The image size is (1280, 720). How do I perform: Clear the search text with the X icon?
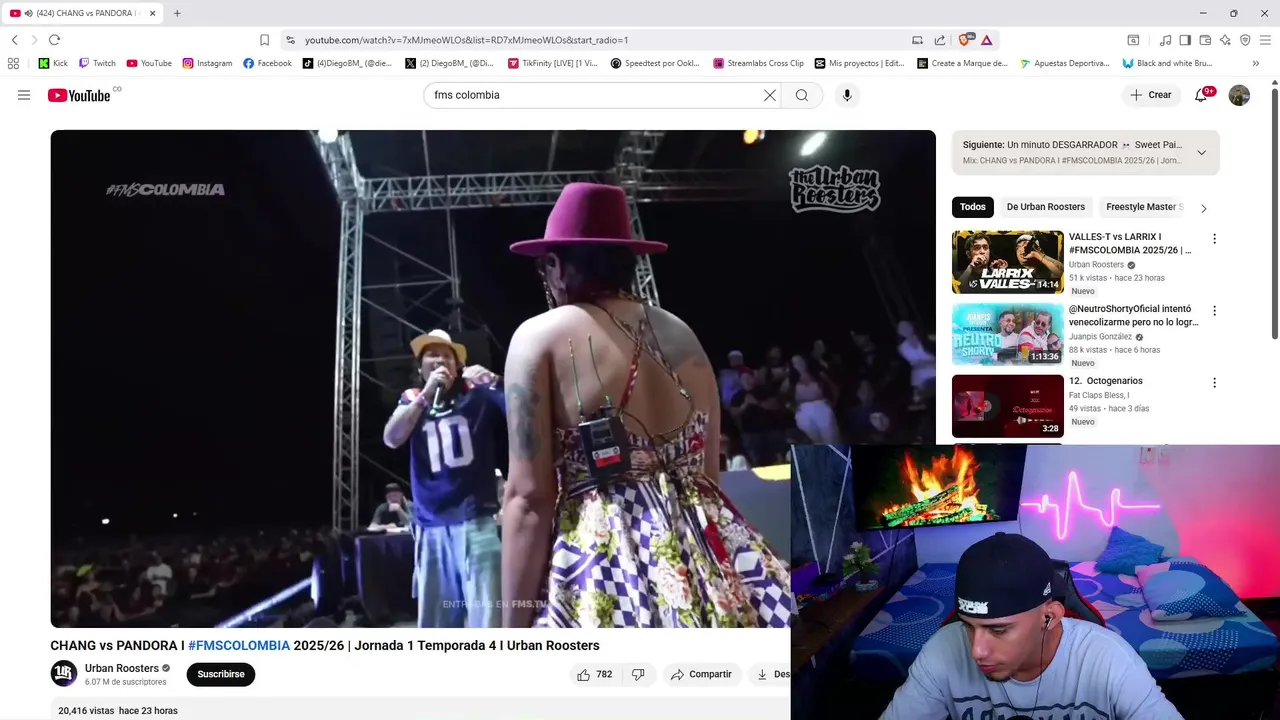pos(770,95)
